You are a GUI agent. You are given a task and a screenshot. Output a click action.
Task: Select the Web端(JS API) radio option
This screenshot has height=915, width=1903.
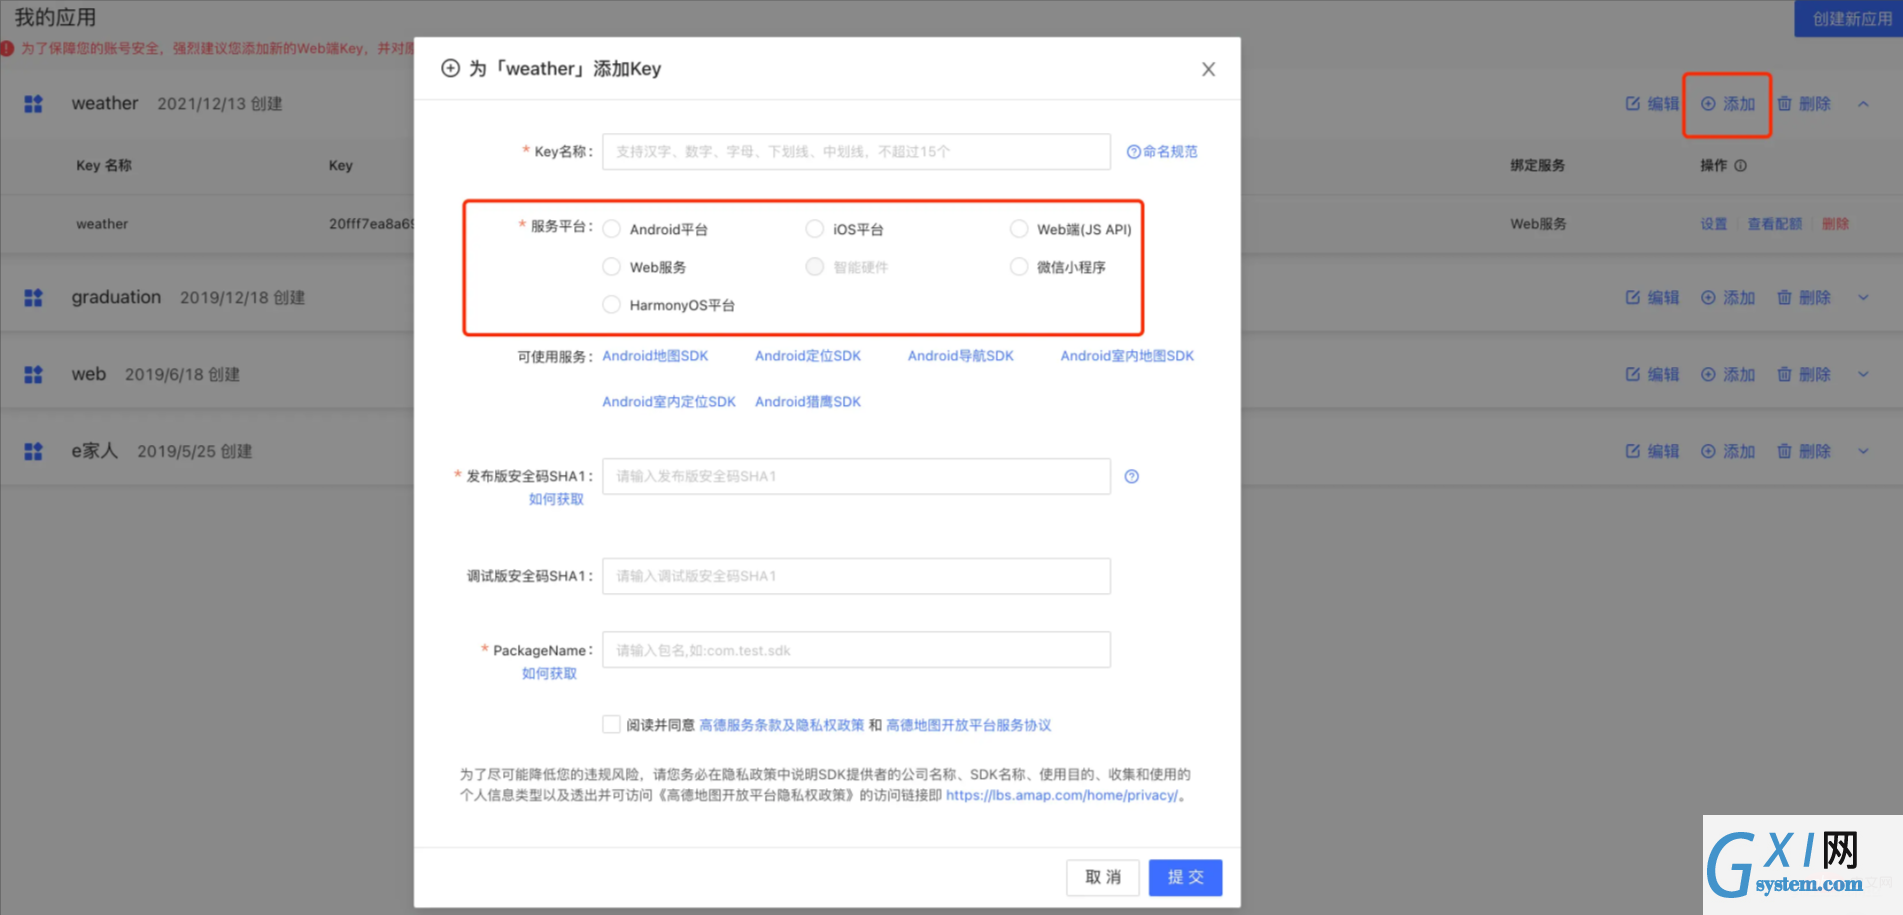click(x=1019, y=229)
